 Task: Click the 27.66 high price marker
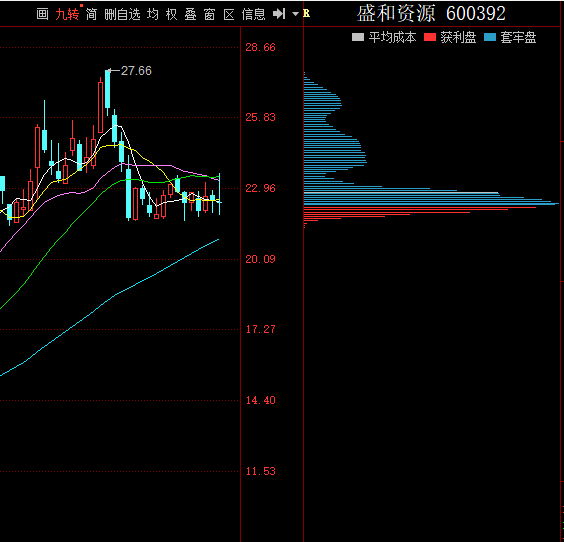point(136,71)
